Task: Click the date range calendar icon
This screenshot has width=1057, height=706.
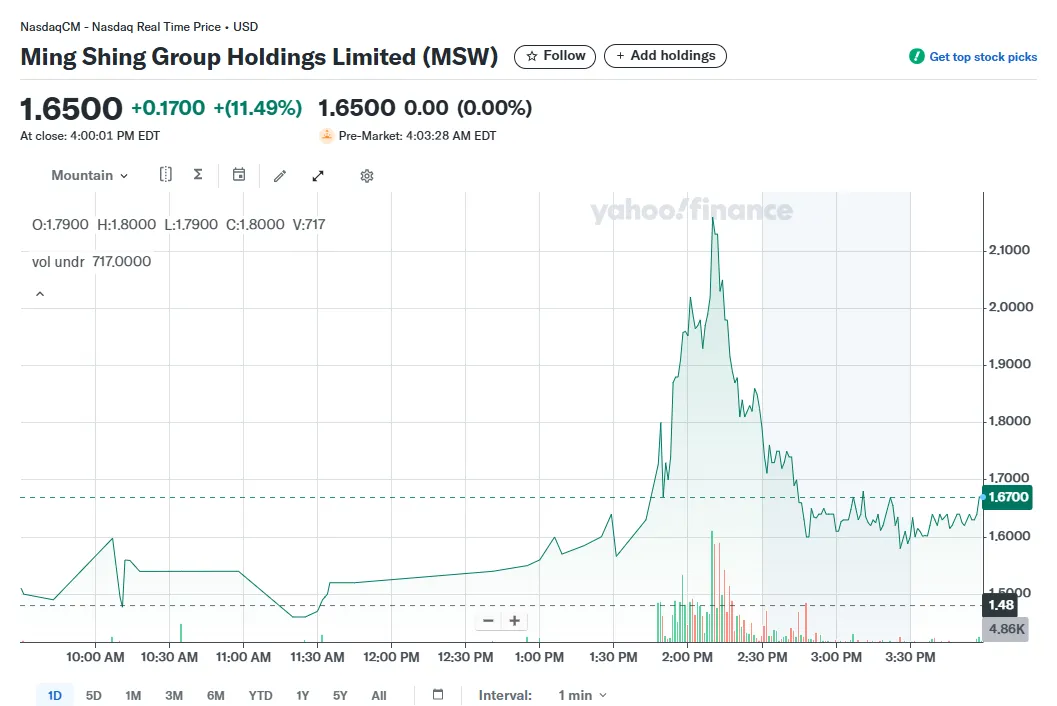Action: [x=438, y=695]
